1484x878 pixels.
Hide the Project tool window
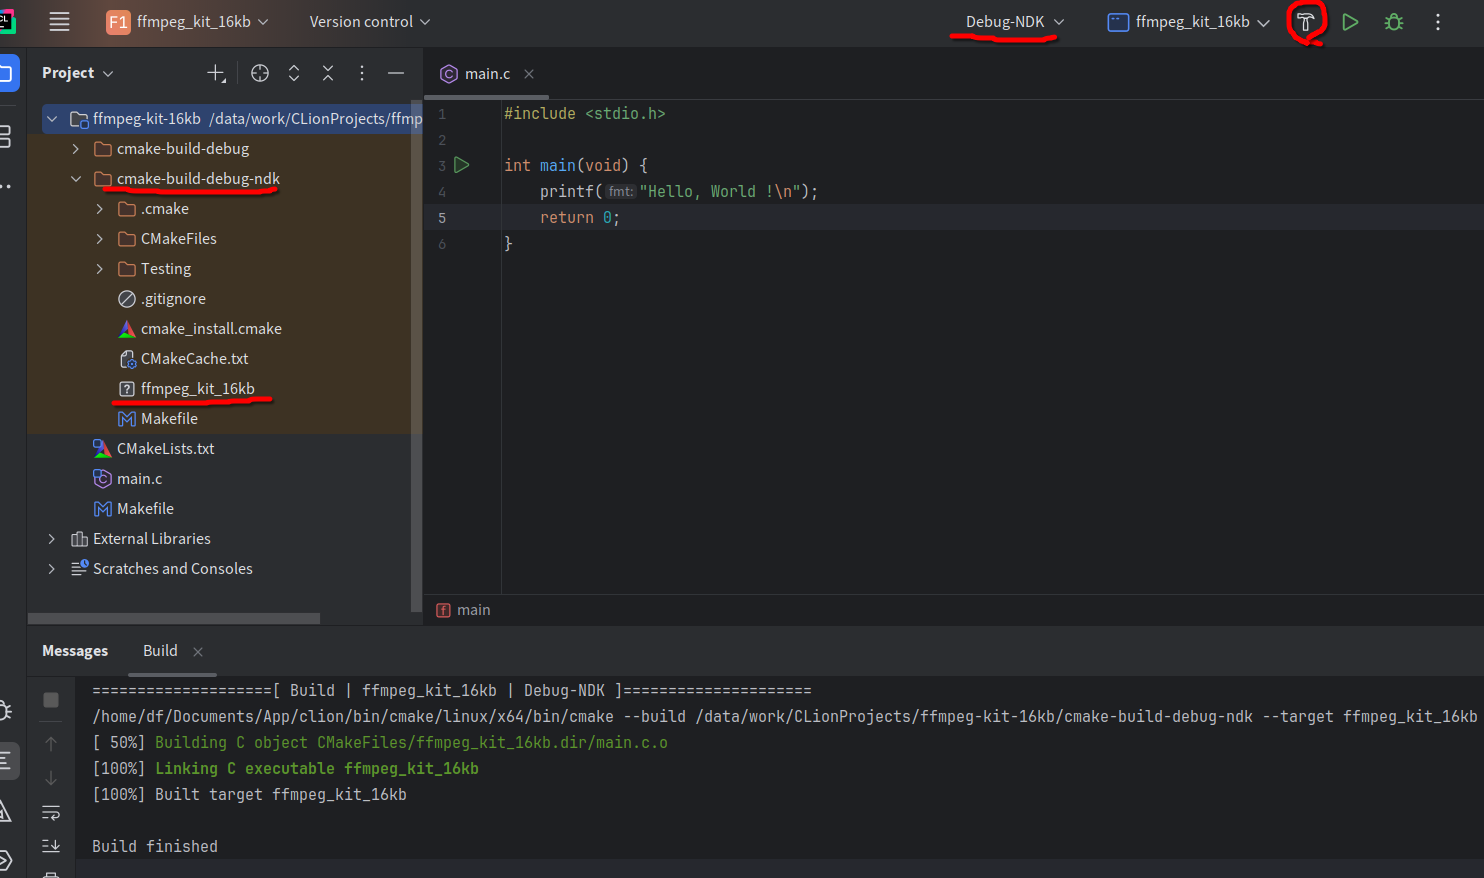point(396,73)
